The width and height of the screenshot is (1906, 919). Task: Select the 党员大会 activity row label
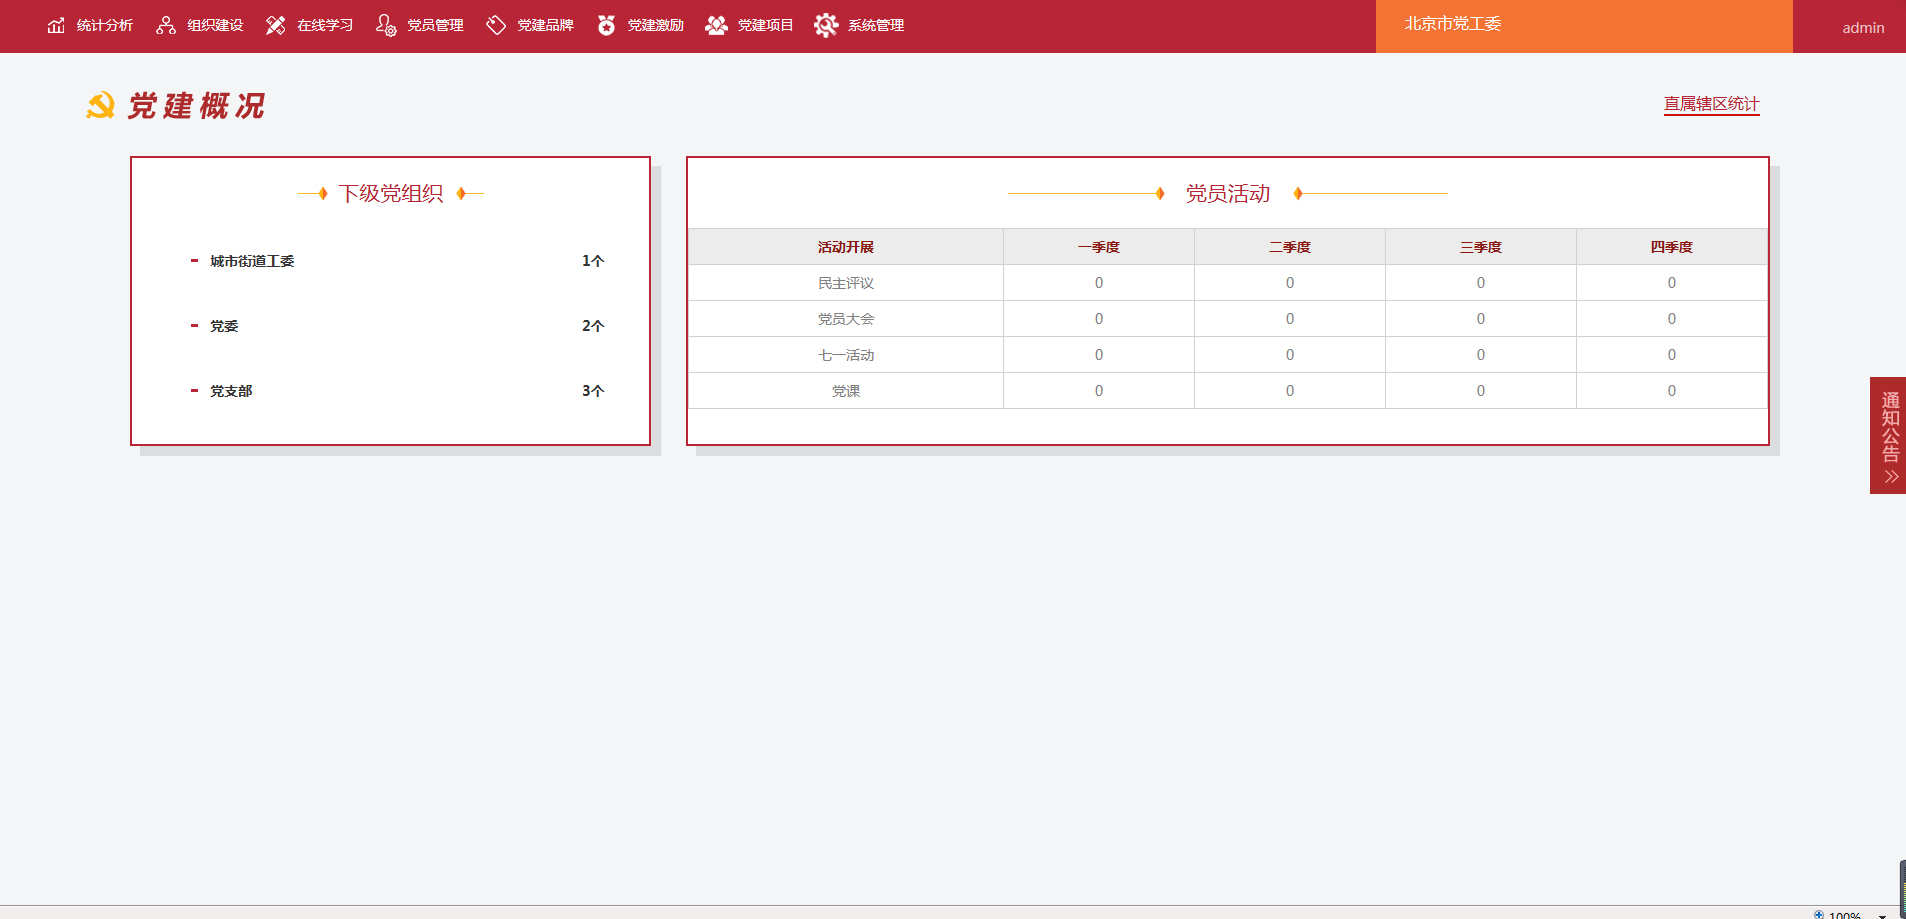846,319
